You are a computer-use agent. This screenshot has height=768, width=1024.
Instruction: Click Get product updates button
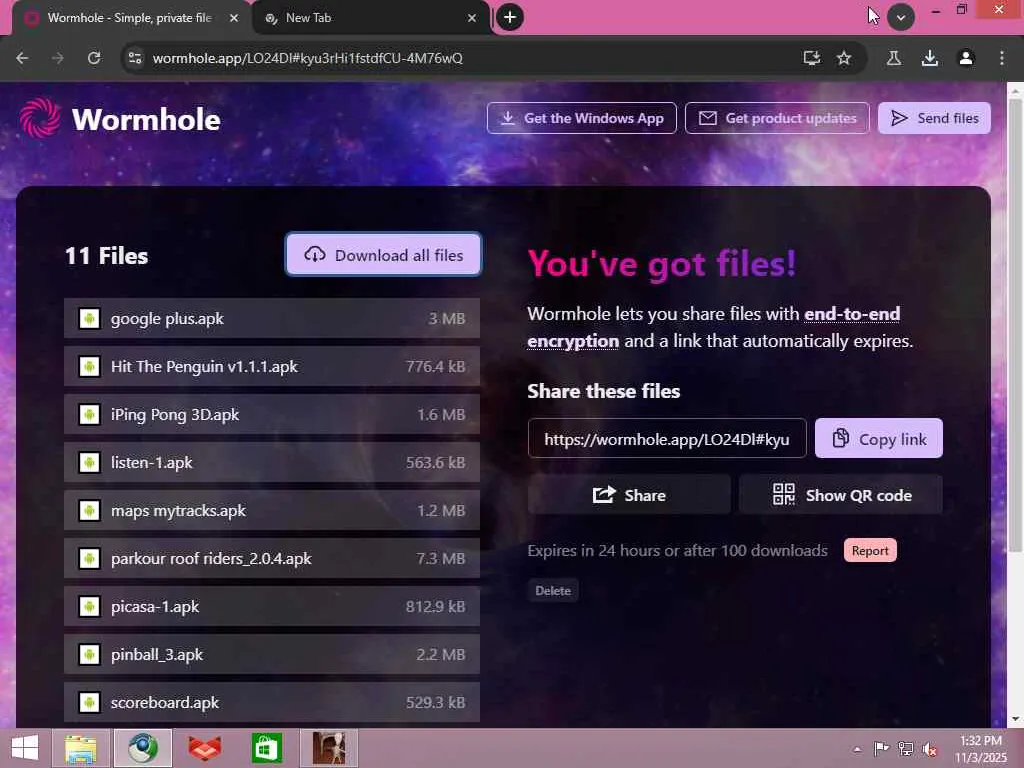777,118
